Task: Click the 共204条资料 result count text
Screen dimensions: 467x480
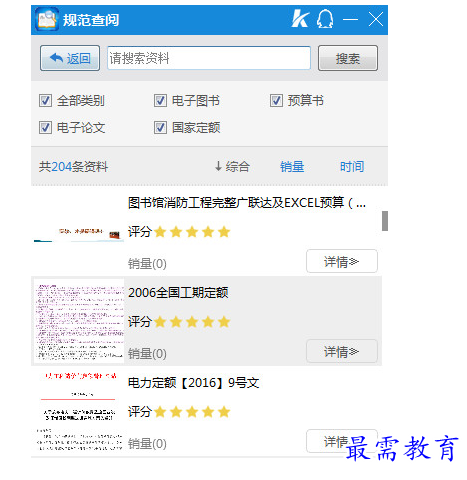Action: point(73,166)
